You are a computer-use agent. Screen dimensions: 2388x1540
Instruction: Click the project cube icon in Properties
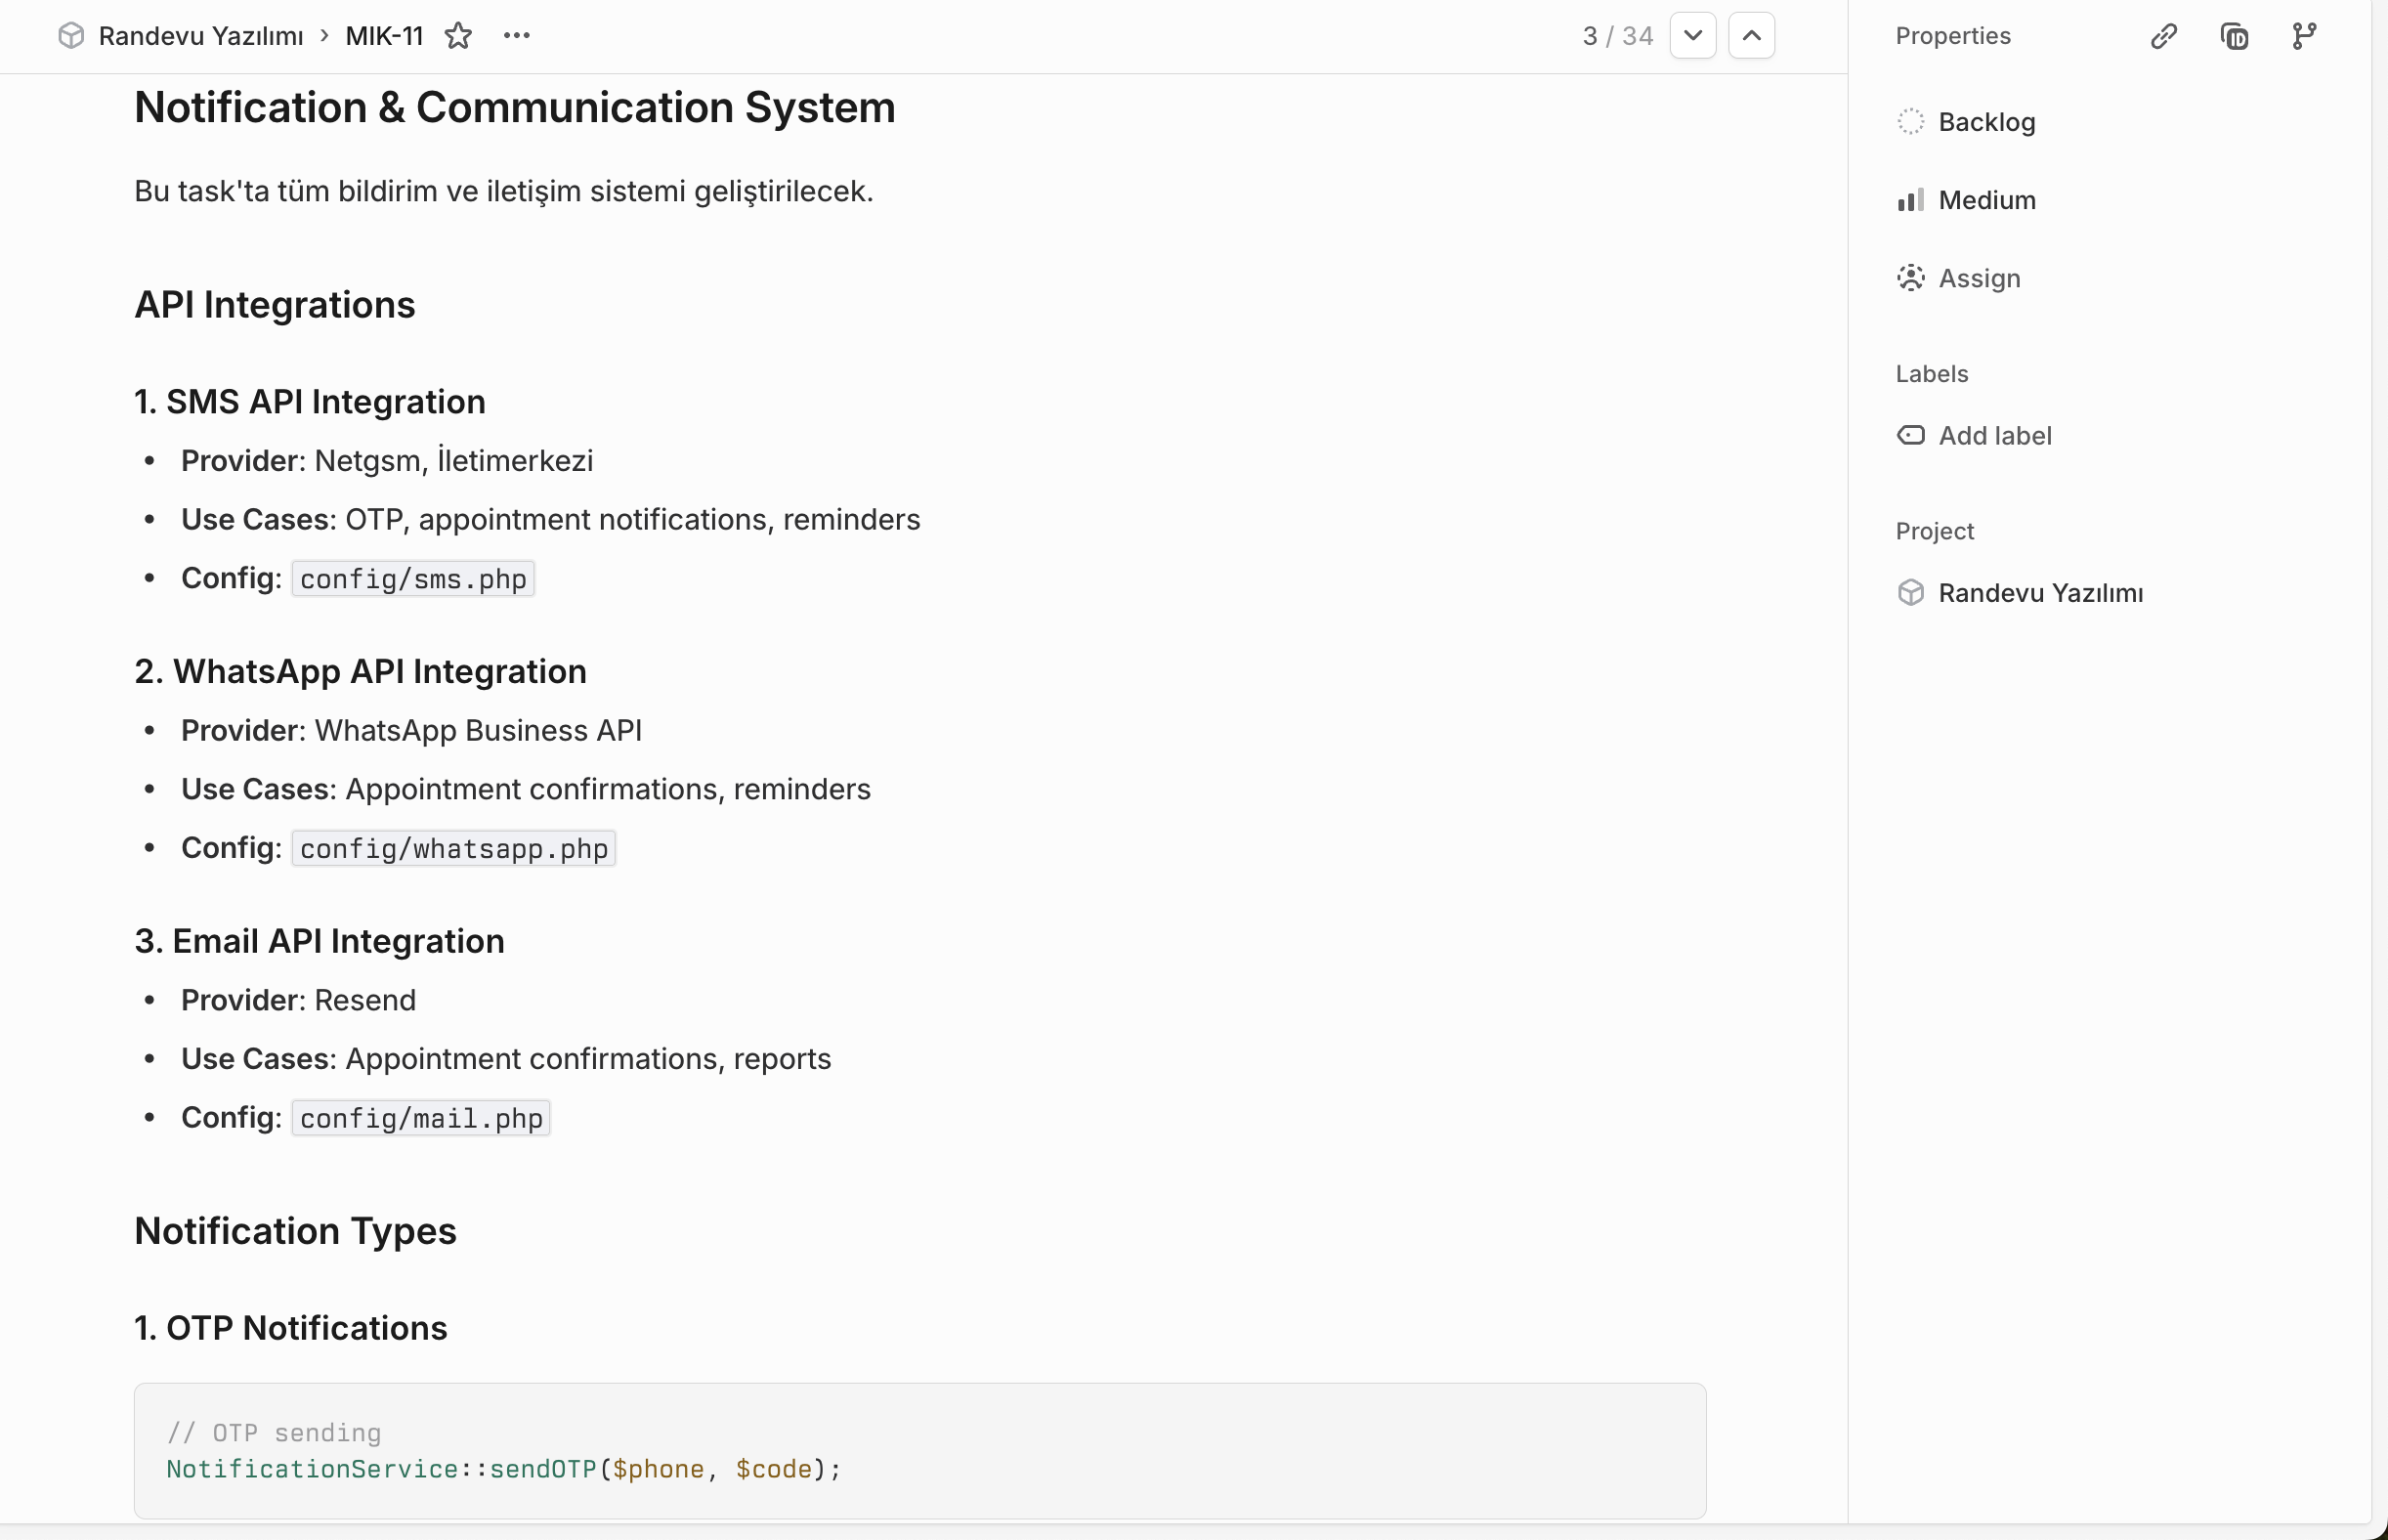pyautogui.click(x=1911, y=593)
